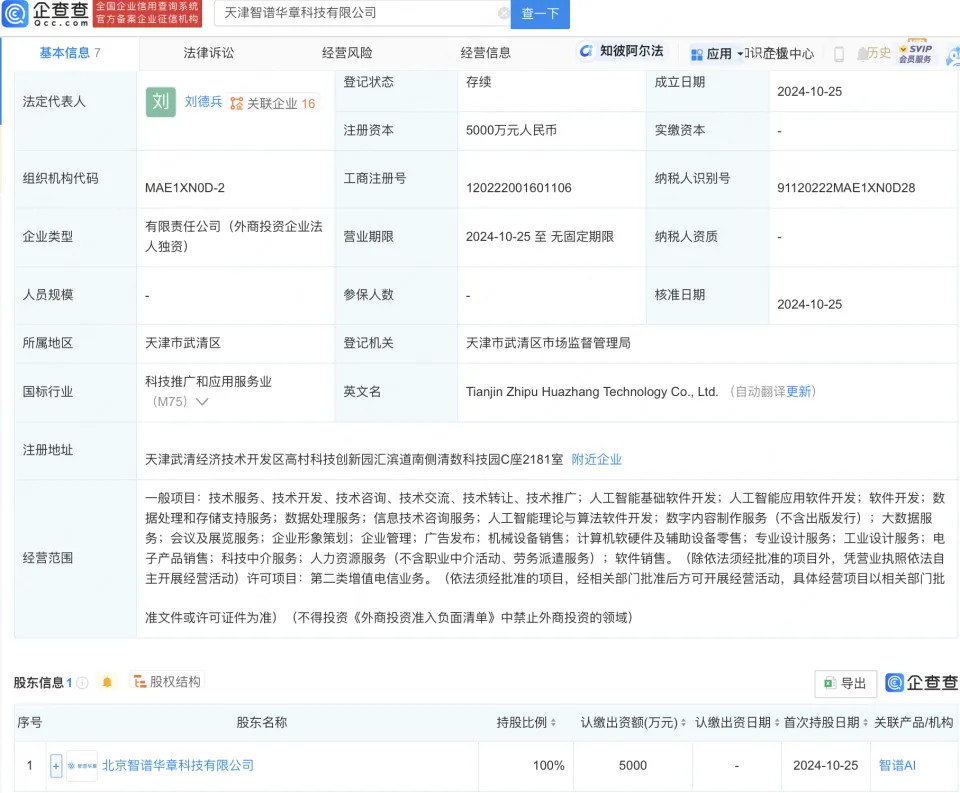Click the shareholder alert bell icon
Image resolution: width=960 pixels, height=793 pixels.
(107, 682)
